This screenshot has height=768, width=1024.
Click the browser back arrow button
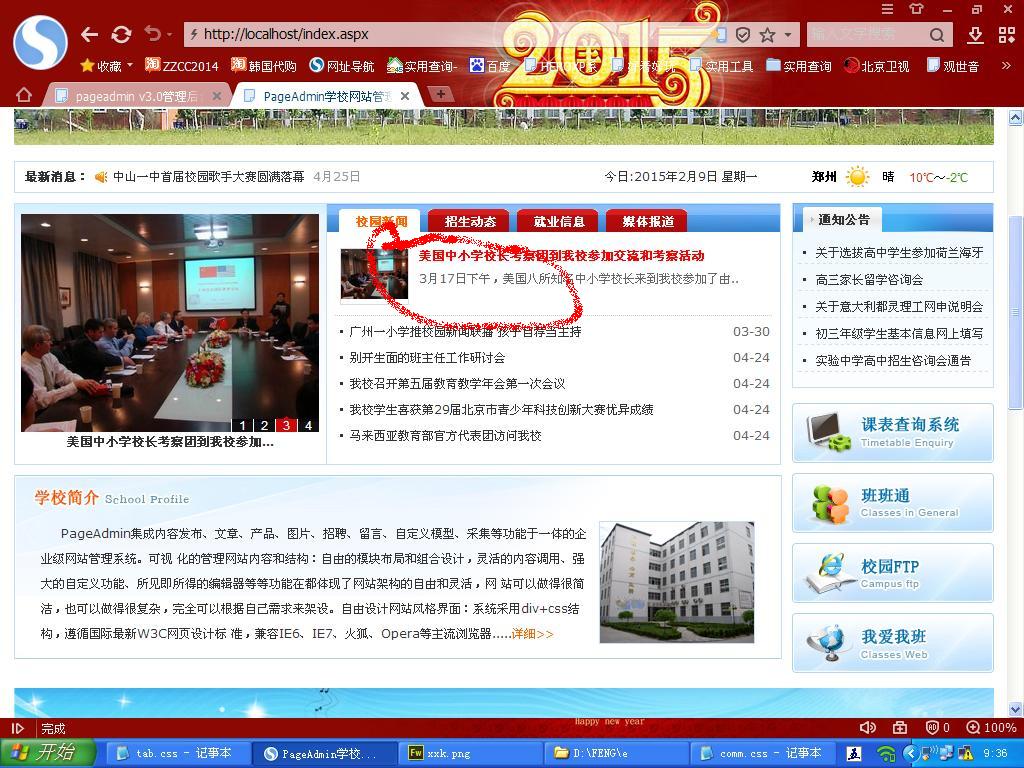90,34
